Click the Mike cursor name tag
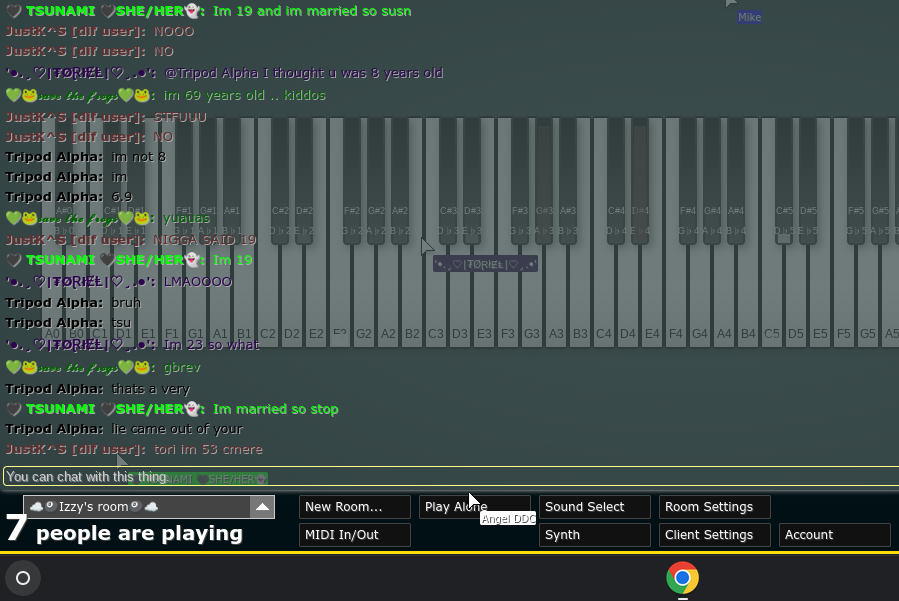Image resolution: width=899 pixels, height=601 pixels. (749, 17)
